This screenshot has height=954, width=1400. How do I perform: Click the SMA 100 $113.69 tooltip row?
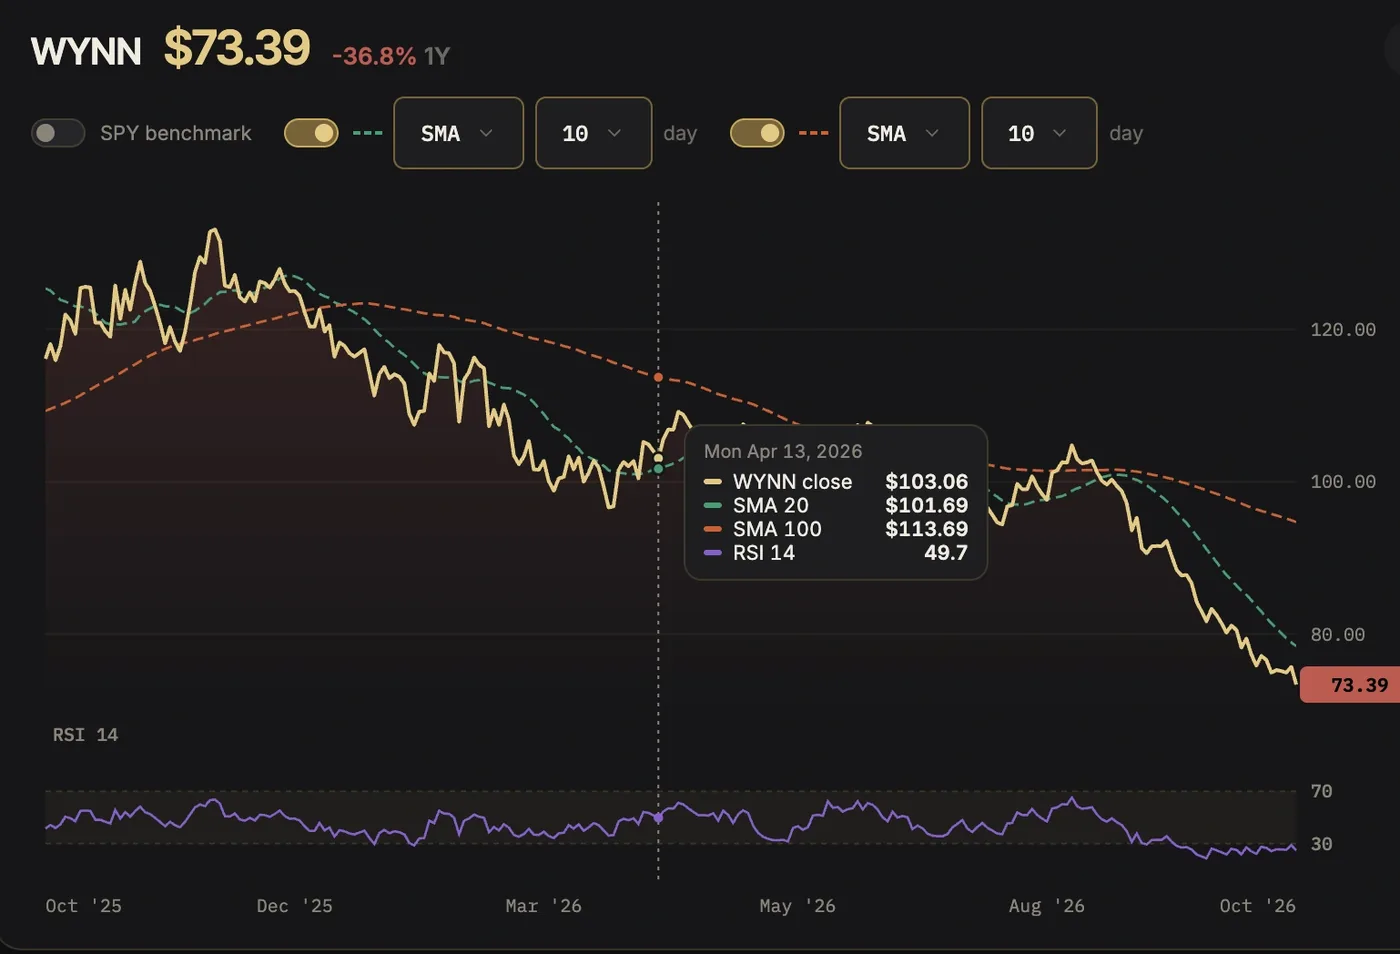836,529
